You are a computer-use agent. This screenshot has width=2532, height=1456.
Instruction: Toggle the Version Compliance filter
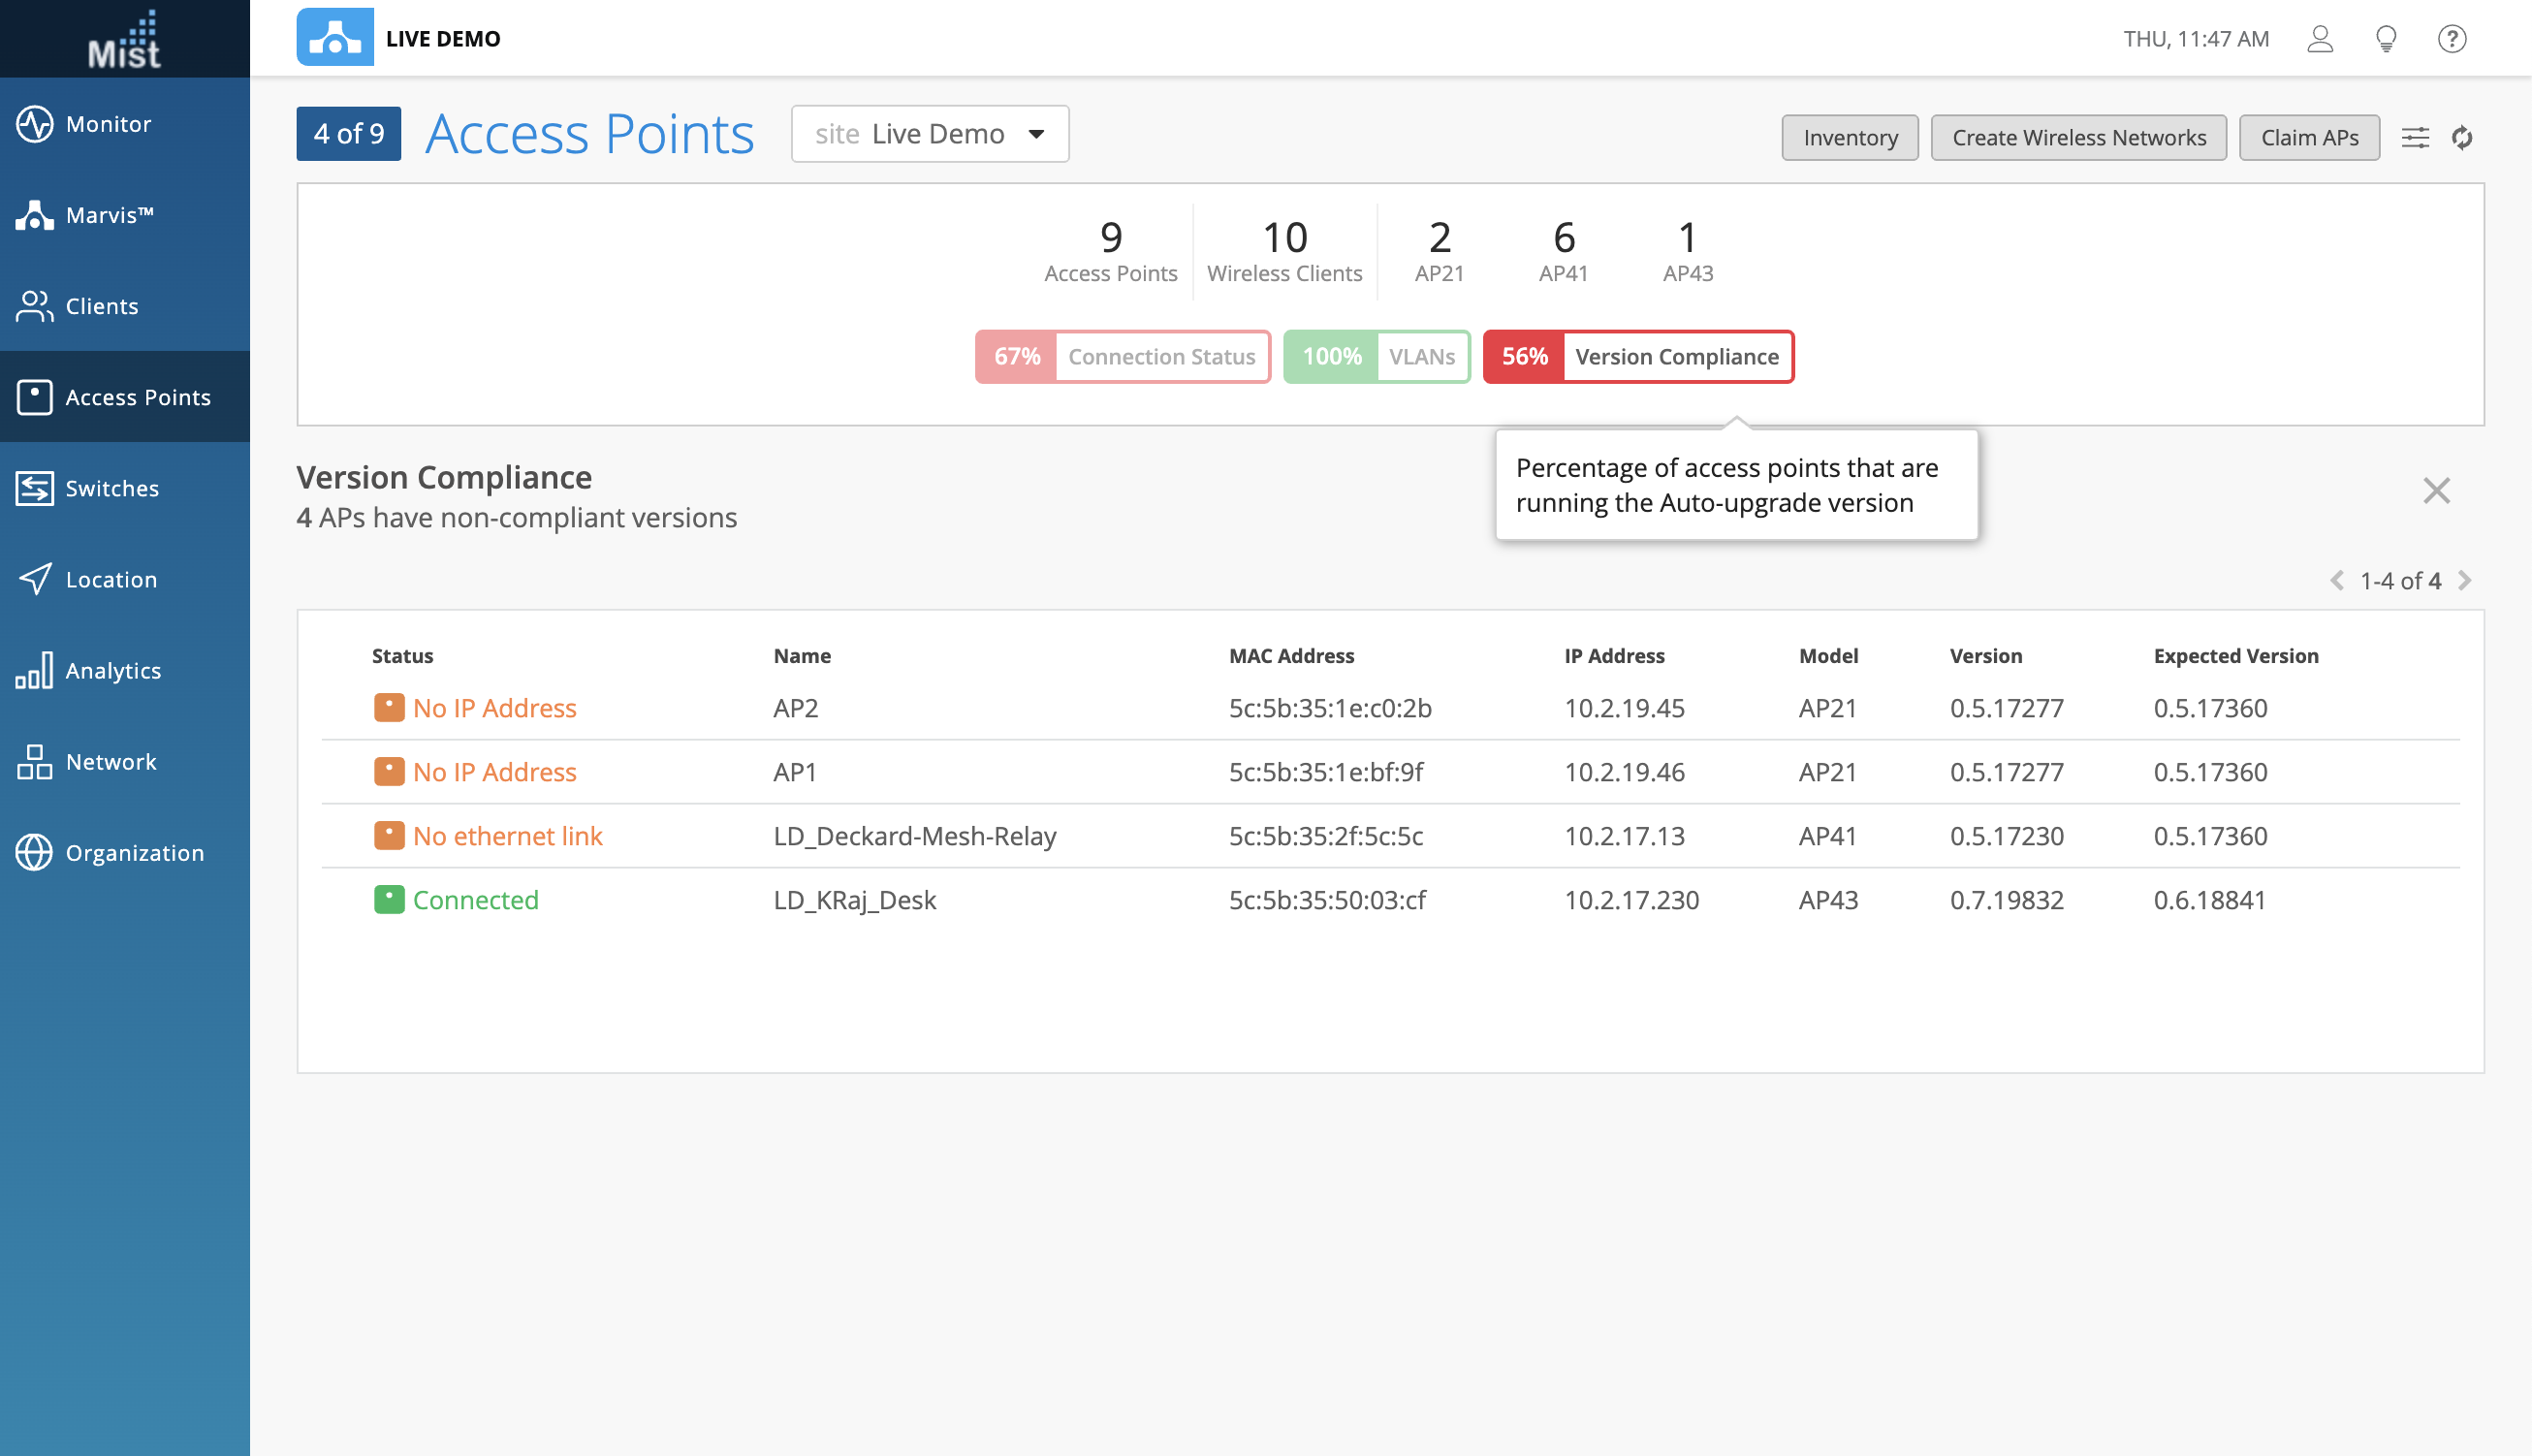[x=1637, y=356]
